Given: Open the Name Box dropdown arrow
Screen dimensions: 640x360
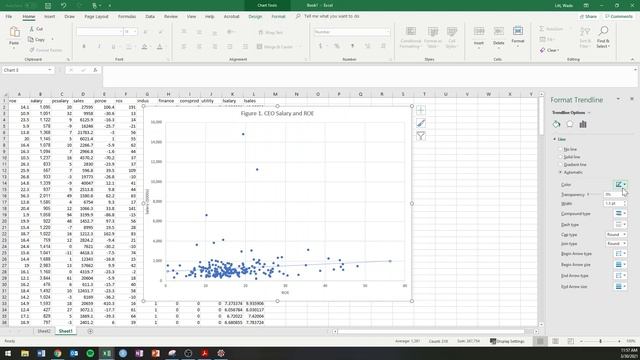Looking at the screenshot, I should coord(49,70).
